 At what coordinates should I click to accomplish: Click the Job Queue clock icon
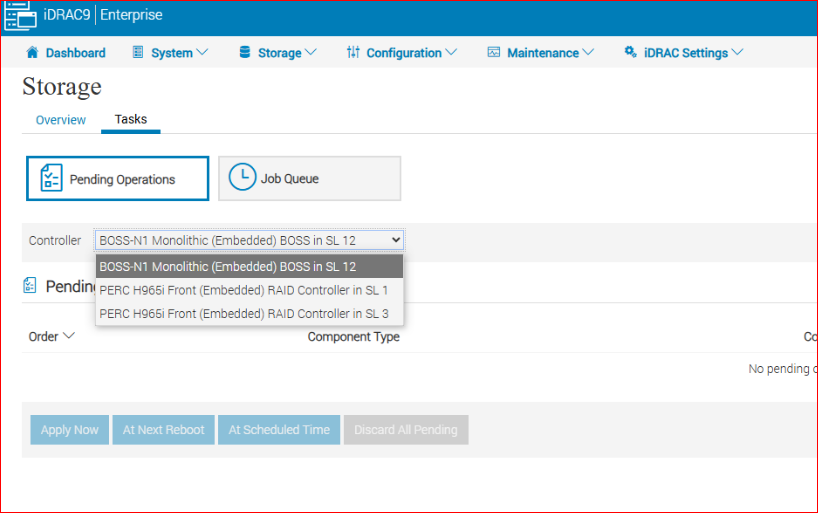coord(242,178)
